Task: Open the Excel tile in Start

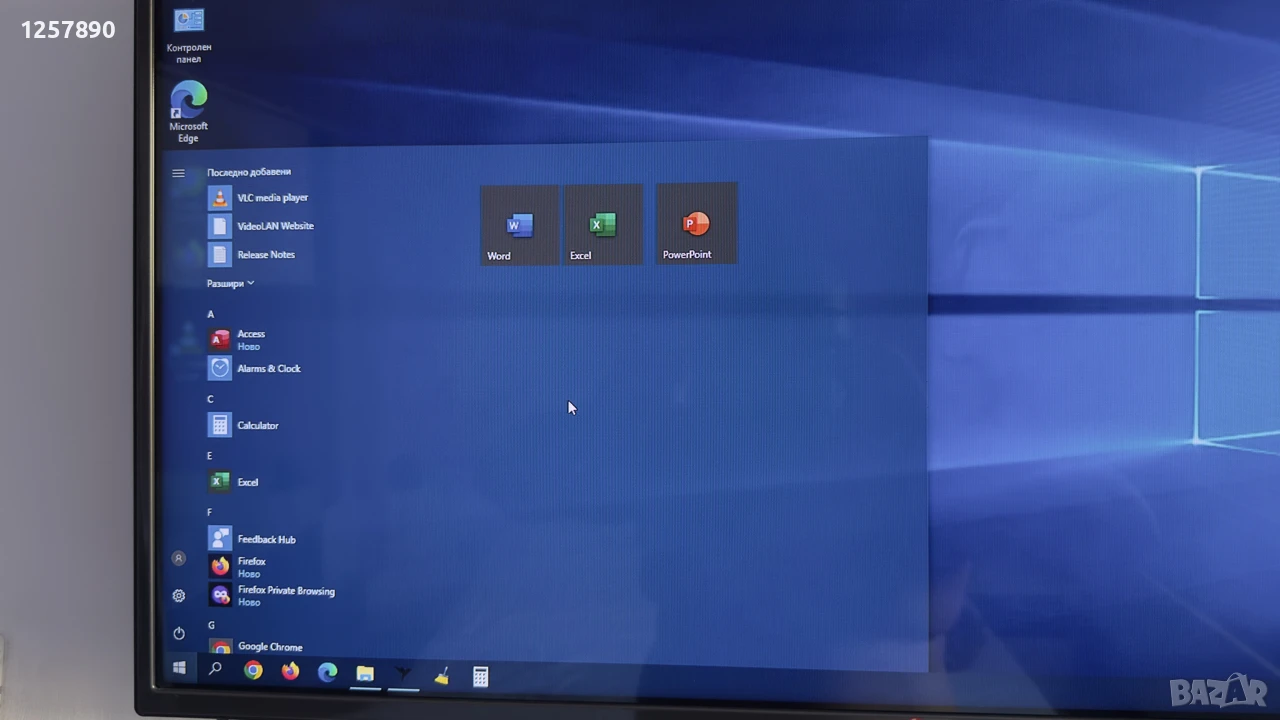Action: (603, 224)
